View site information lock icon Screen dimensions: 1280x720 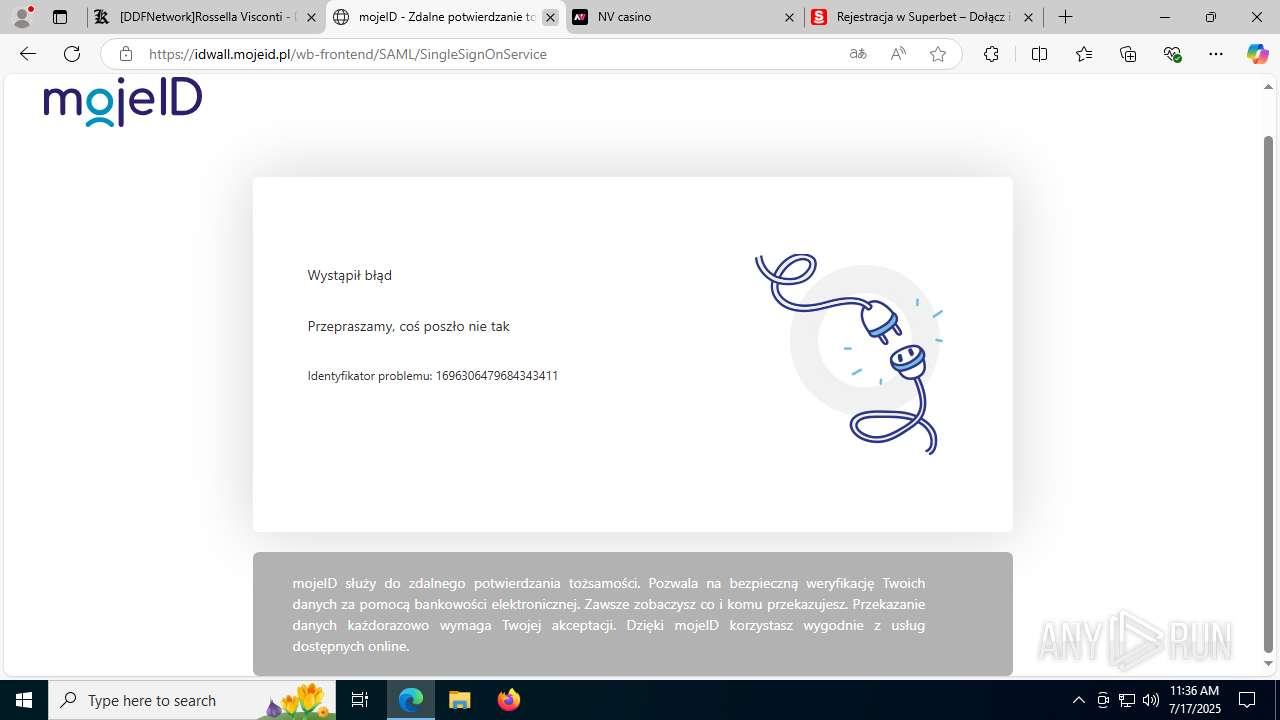(126, 54)
